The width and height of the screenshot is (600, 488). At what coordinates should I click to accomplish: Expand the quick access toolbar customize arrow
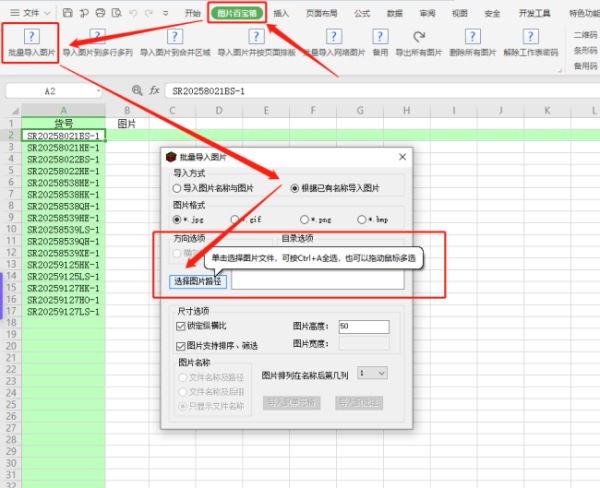tap(166, 13)
